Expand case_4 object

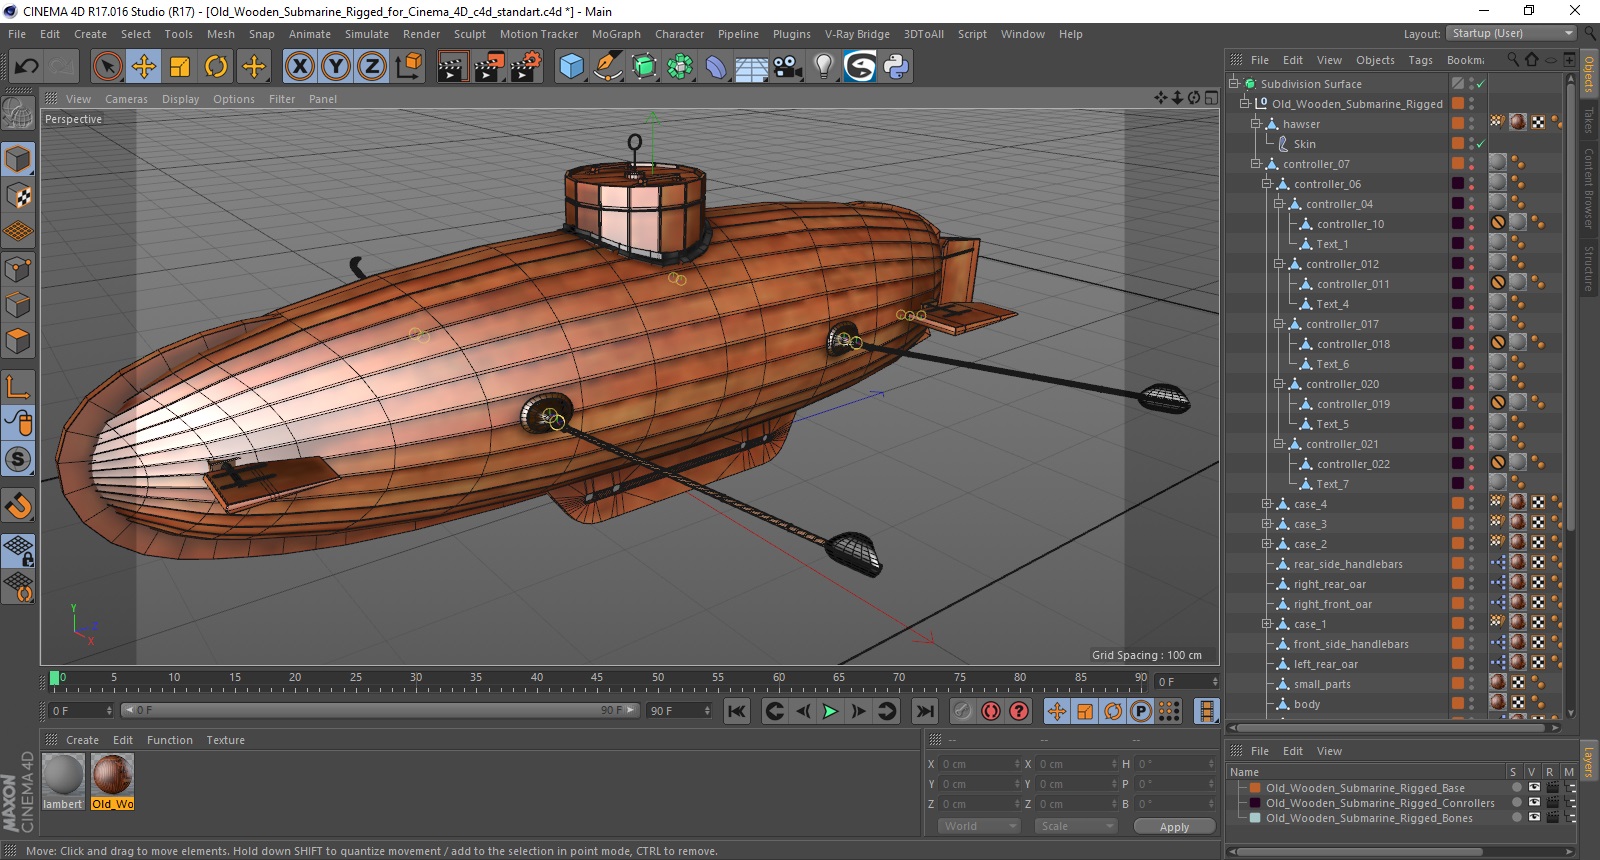point(1267,504)
